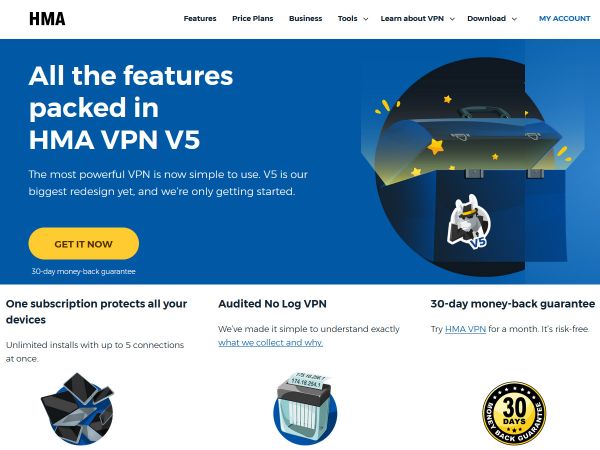Open the Features menu item

tap(200, 18)
